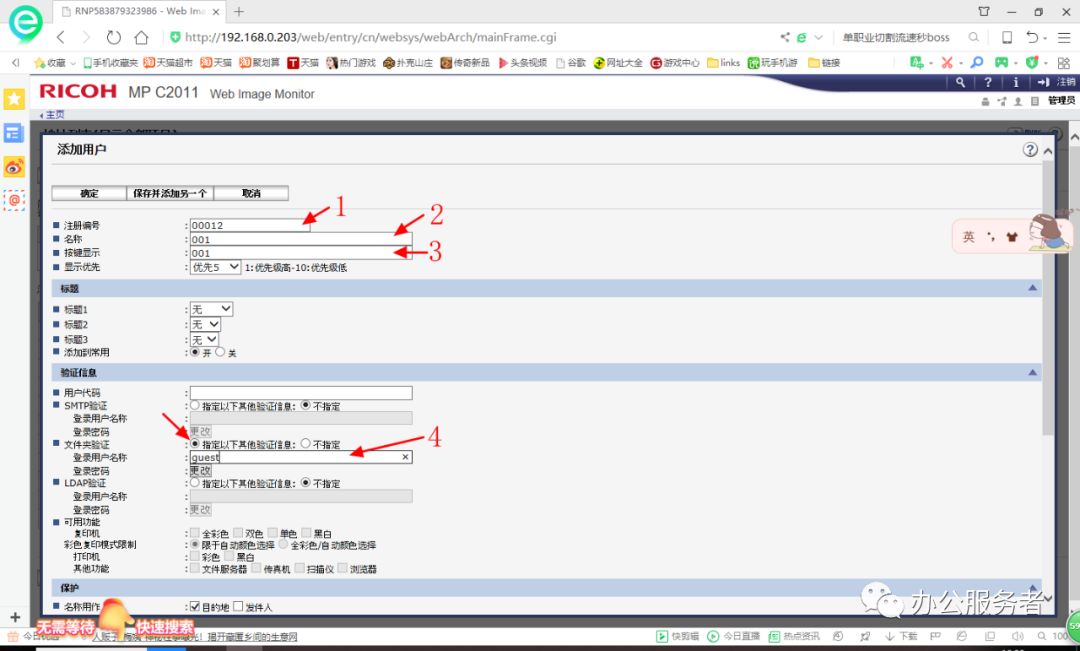Click the 用户代码 input field
Screen dimensions: 1080x651
[301, 393]
